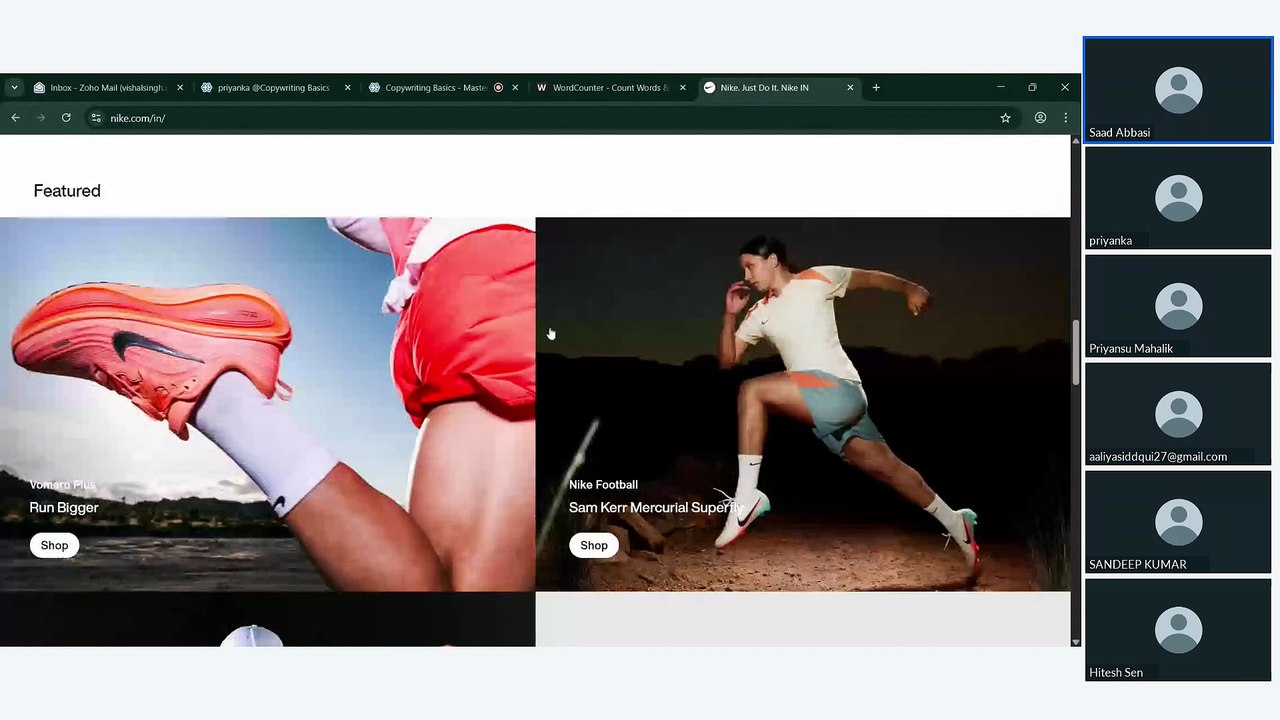Open the orange running shoe featured image
The width and height of the screenshot is (1280, 720).
267,404
